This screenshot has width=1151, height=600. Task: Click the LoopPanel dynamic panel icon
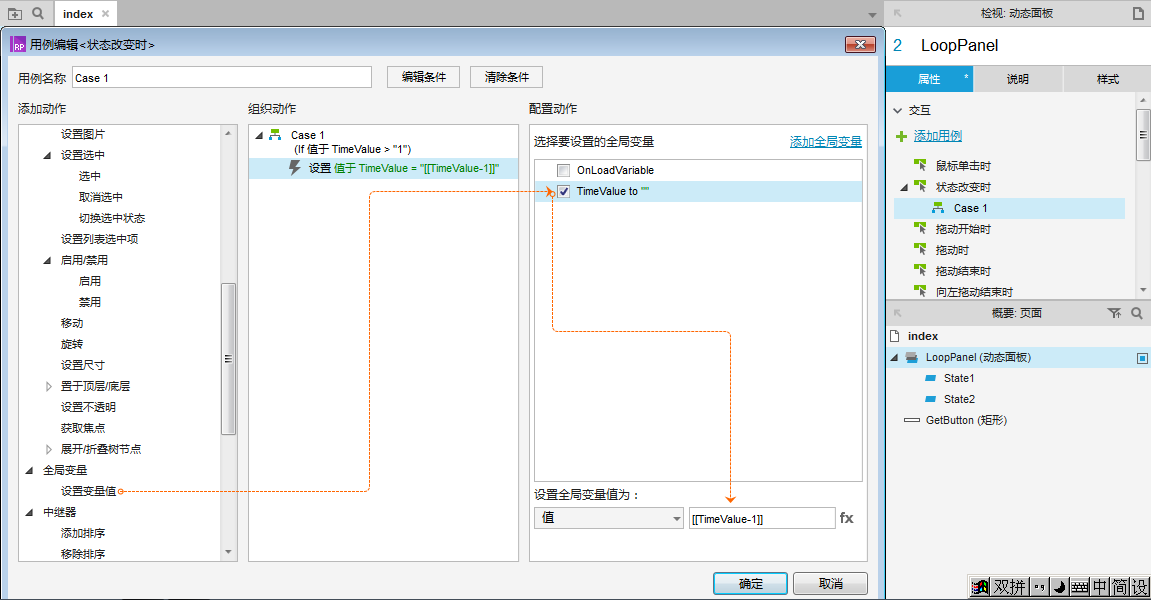point(912,357)
